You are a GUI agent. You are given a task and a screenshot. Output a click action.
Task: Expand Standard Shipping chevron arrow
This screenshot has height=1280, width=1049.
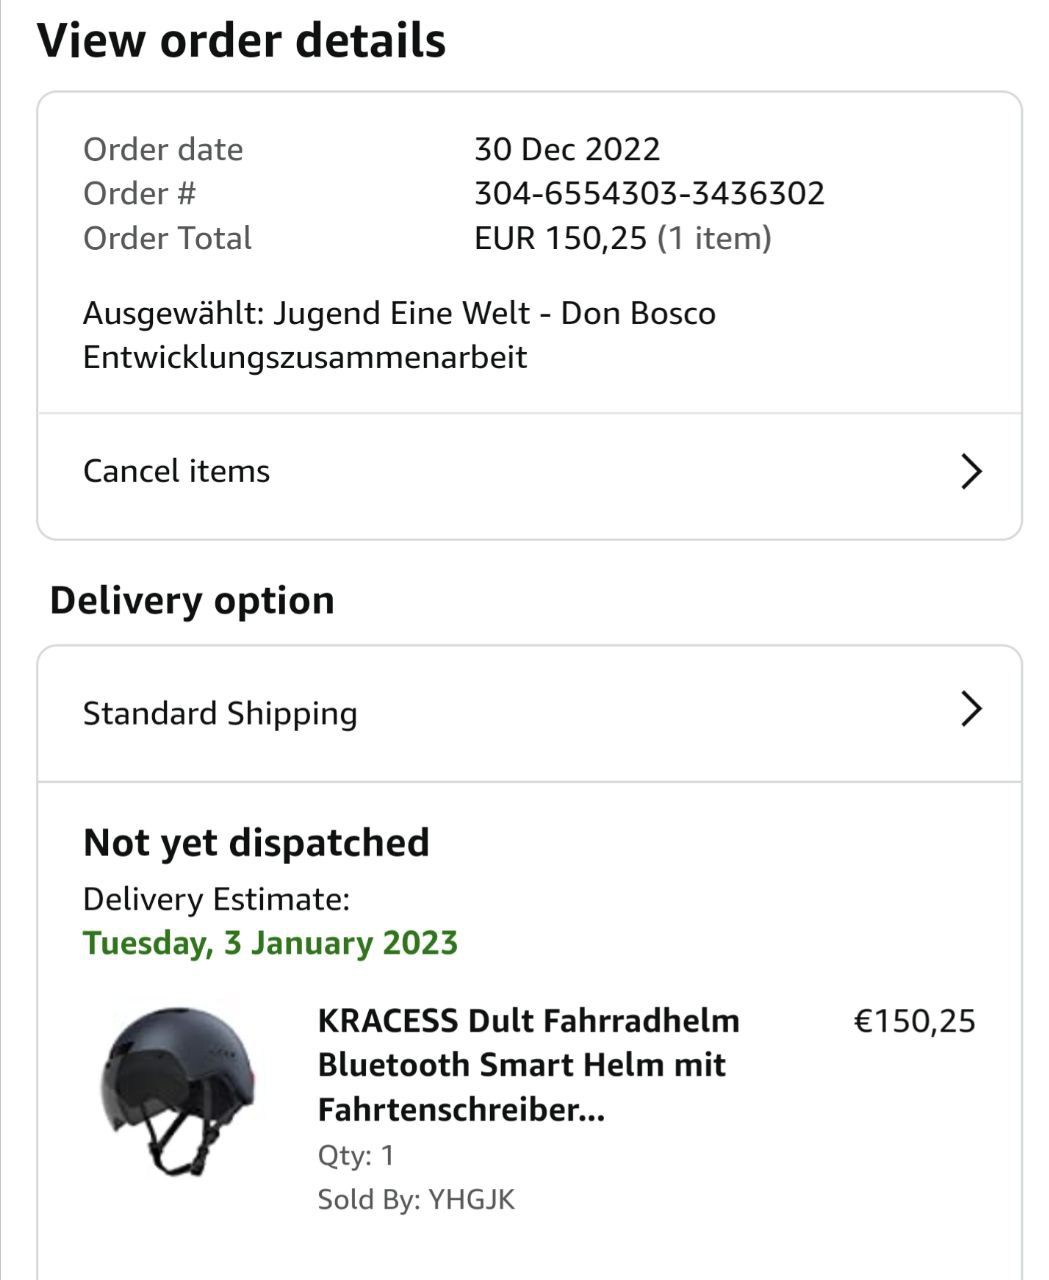(x=971, y=709)
